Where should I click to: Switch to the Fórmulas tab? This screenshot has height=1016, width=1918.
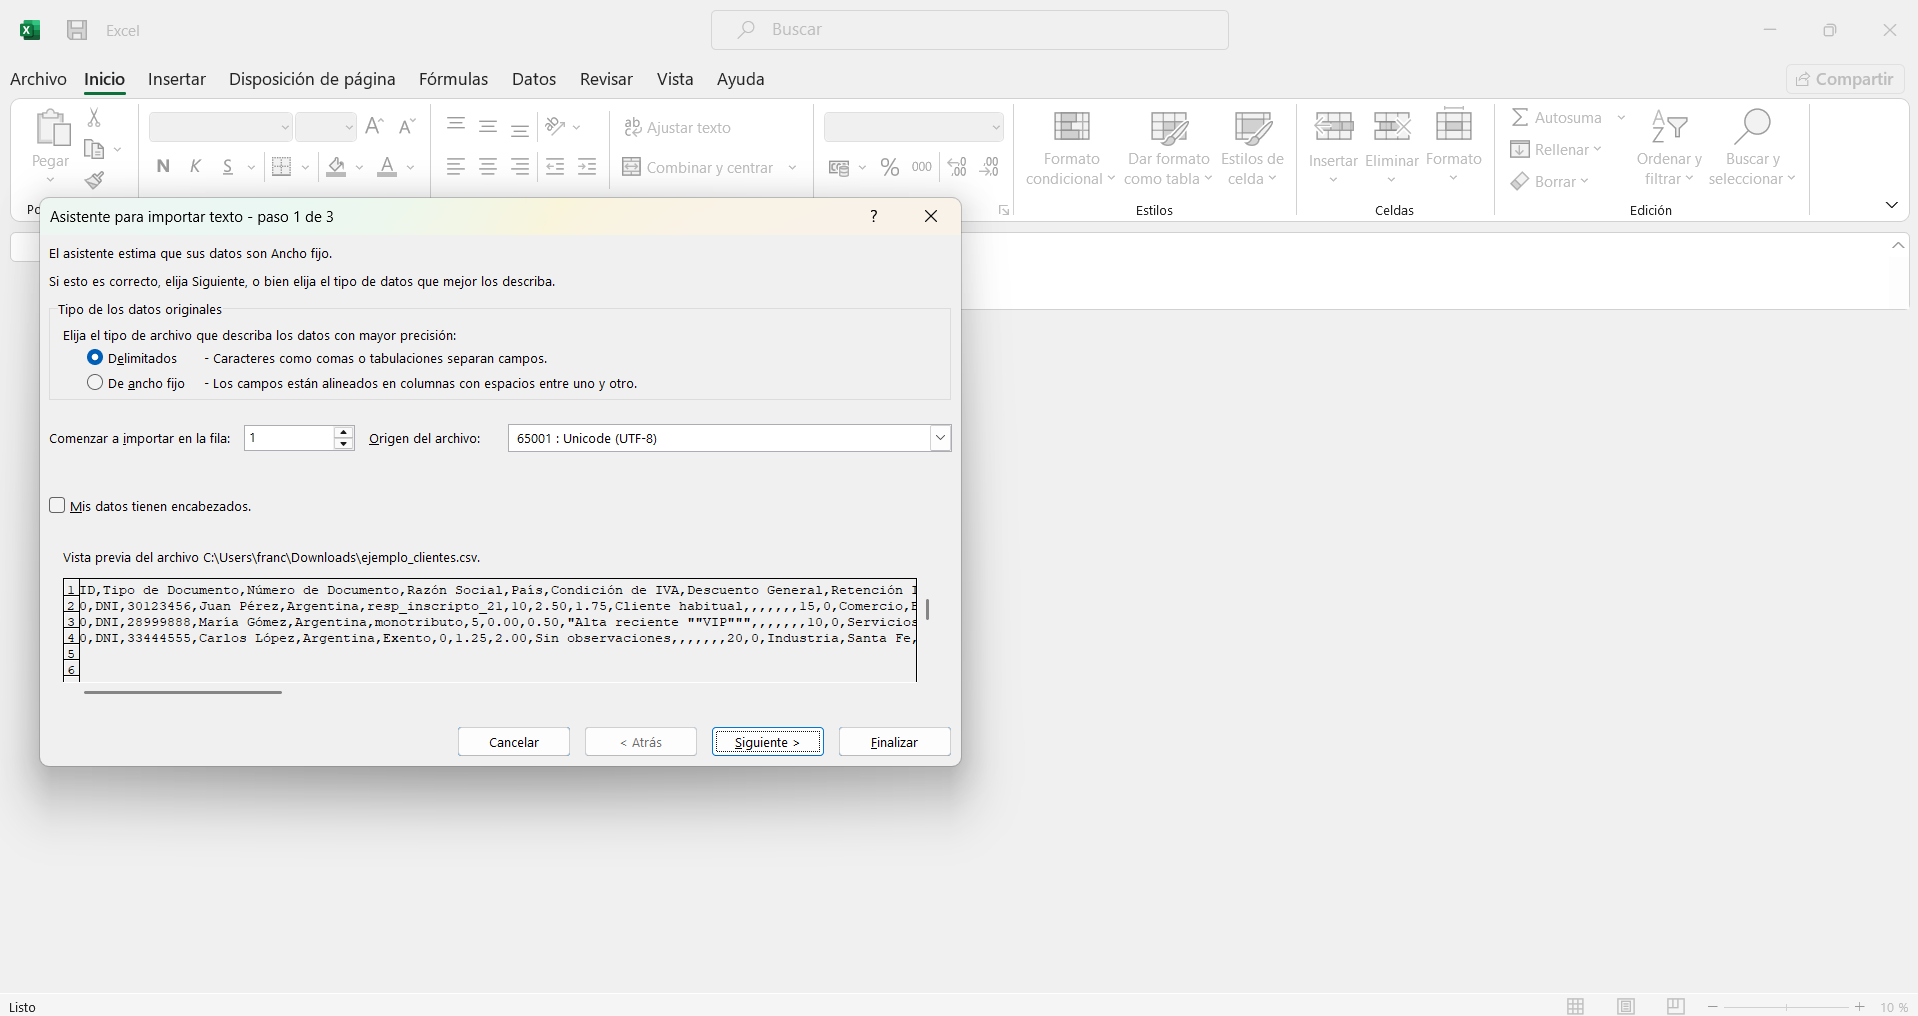[453, 79]
